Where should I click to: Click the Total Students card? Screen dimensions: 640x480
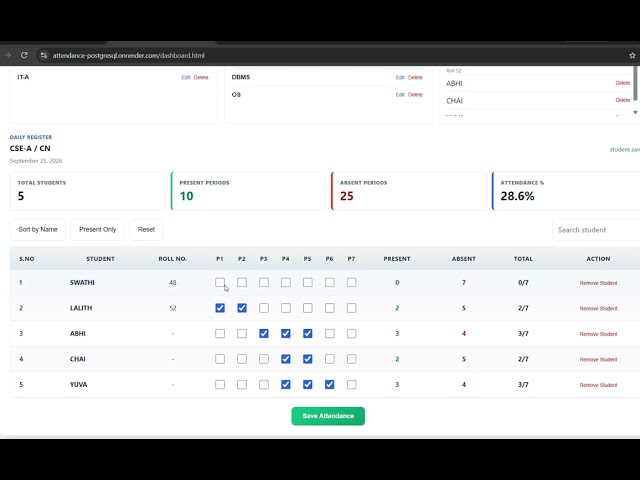coord(87,191)
